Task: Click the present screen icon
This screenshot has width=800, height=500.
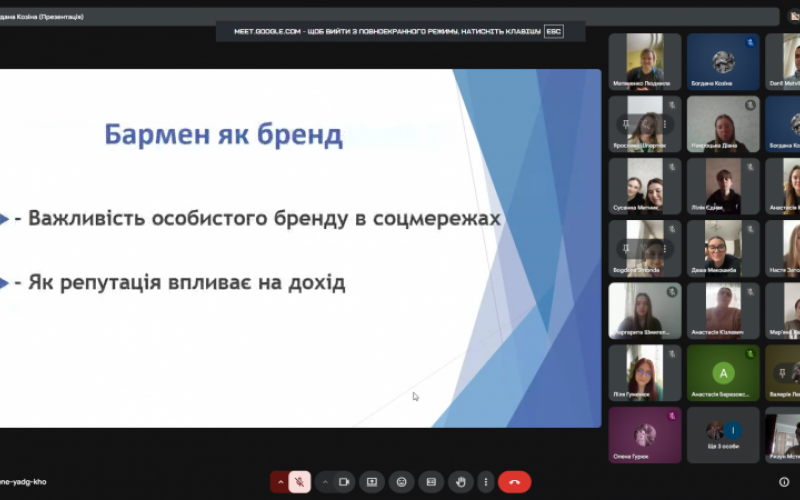Action: [x=372, y=482]
